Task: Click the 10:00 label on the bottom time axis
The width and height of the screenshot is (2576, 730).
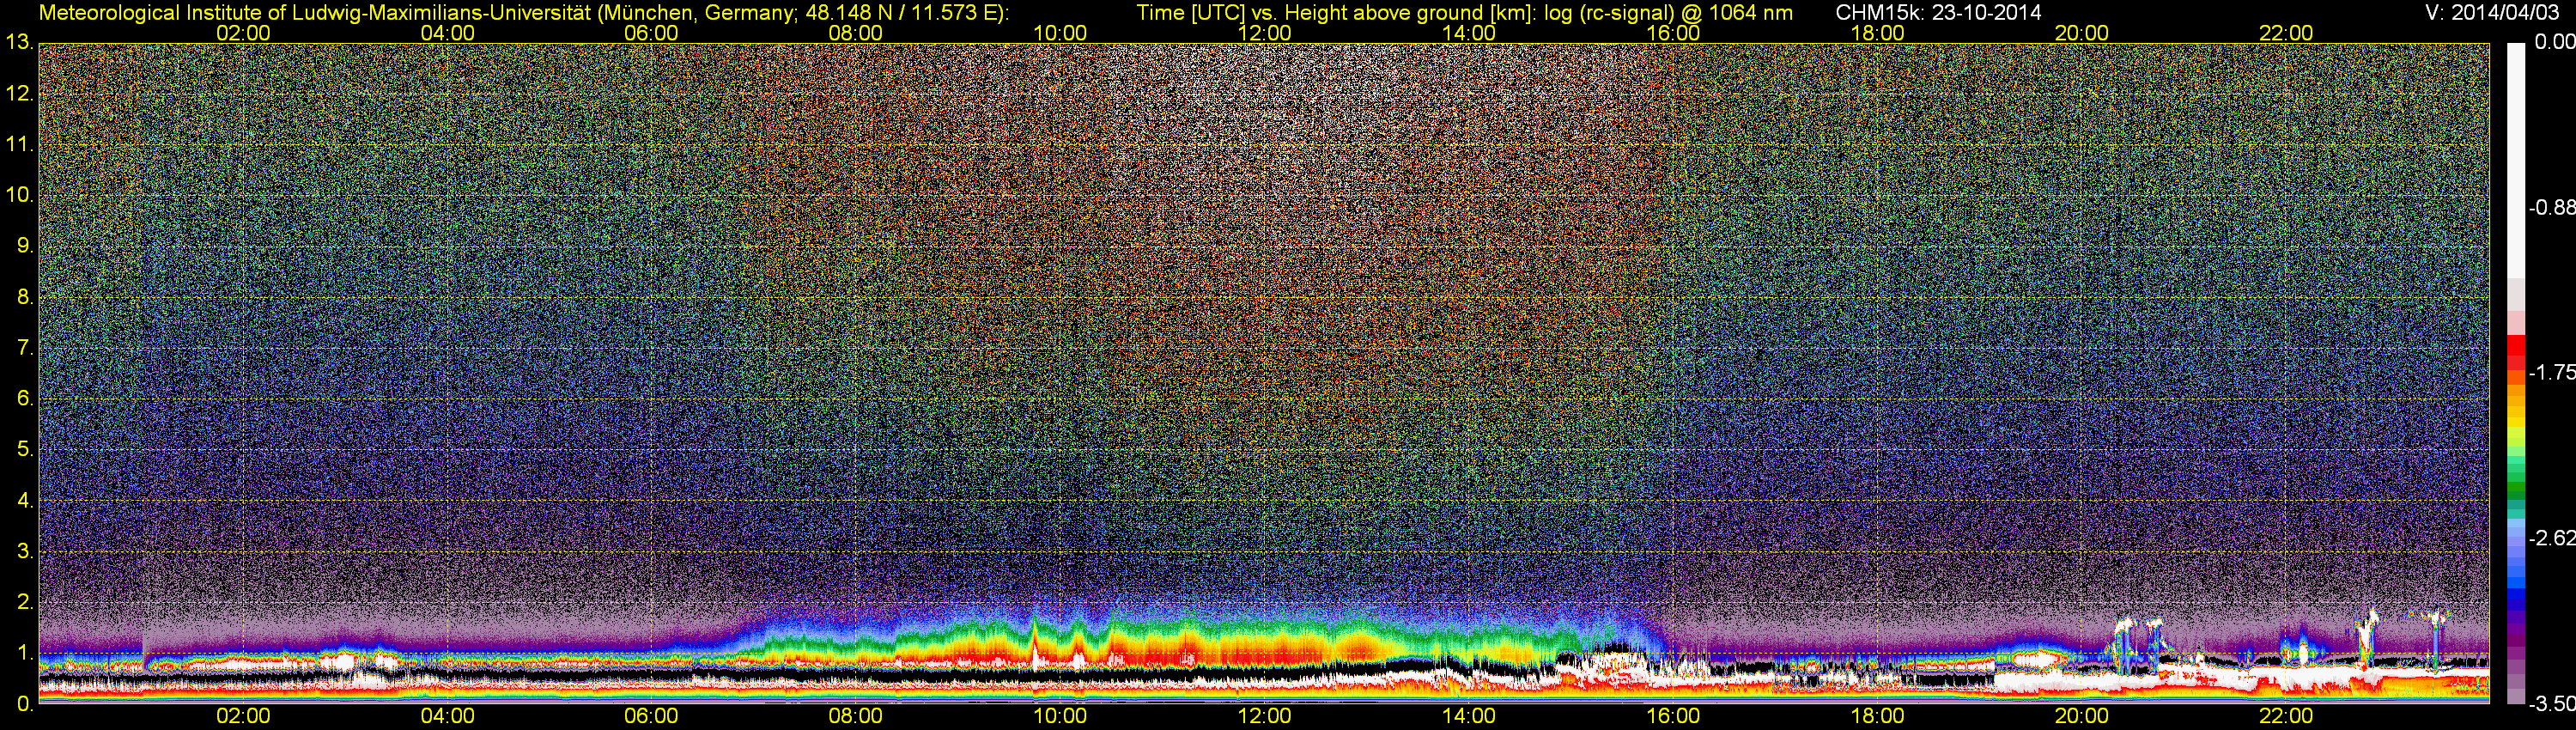Action: coord(1060,716)
